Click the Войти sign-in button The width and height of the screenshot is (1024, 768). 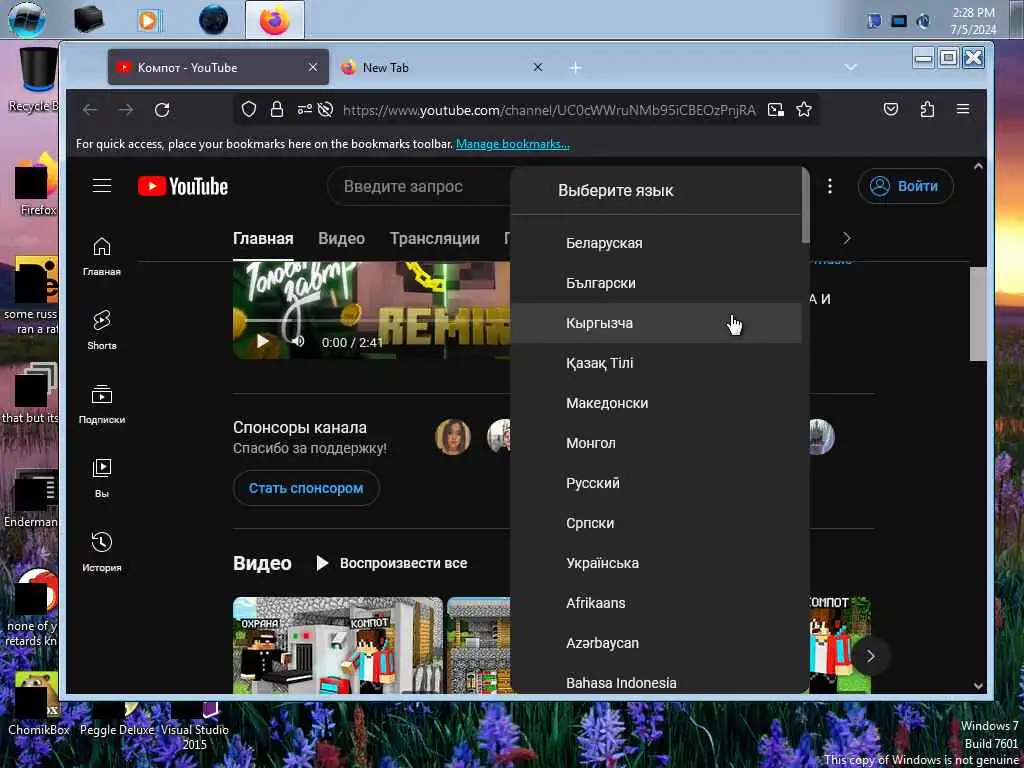(906, 186)
